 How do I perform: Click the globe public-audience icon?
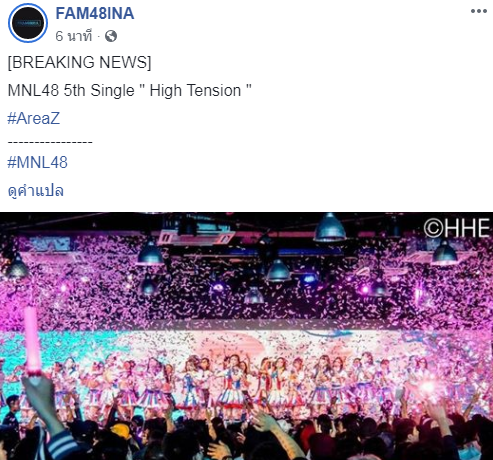111,36
